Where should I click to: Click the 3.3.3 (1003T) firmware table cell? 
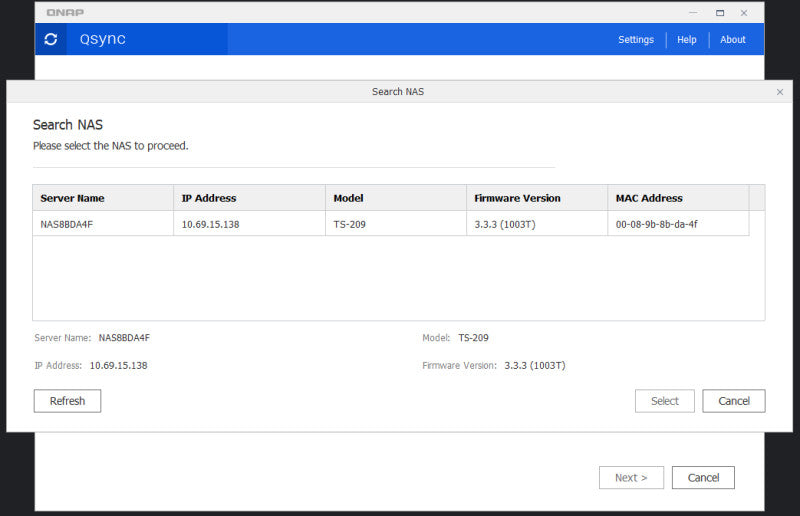[537, 224]
